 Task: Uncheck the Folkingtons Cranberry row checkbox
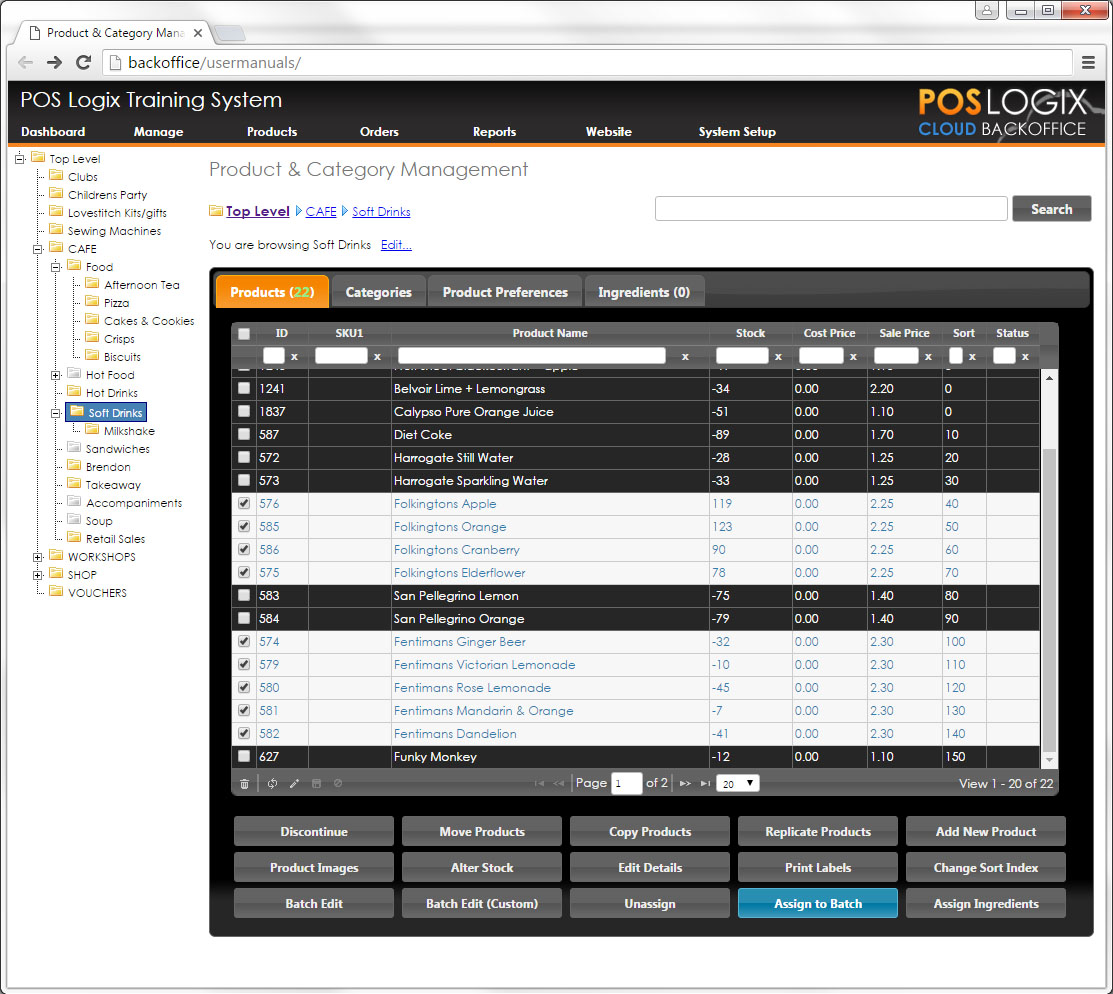tap(244, 549)
